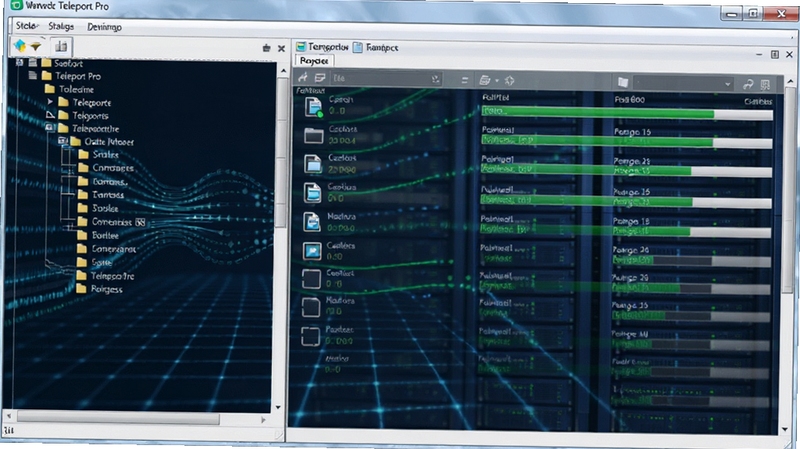Select the 'Telmpso Pre' folder
The width and height of the screenshot is (800, 449).
[105, 276]
